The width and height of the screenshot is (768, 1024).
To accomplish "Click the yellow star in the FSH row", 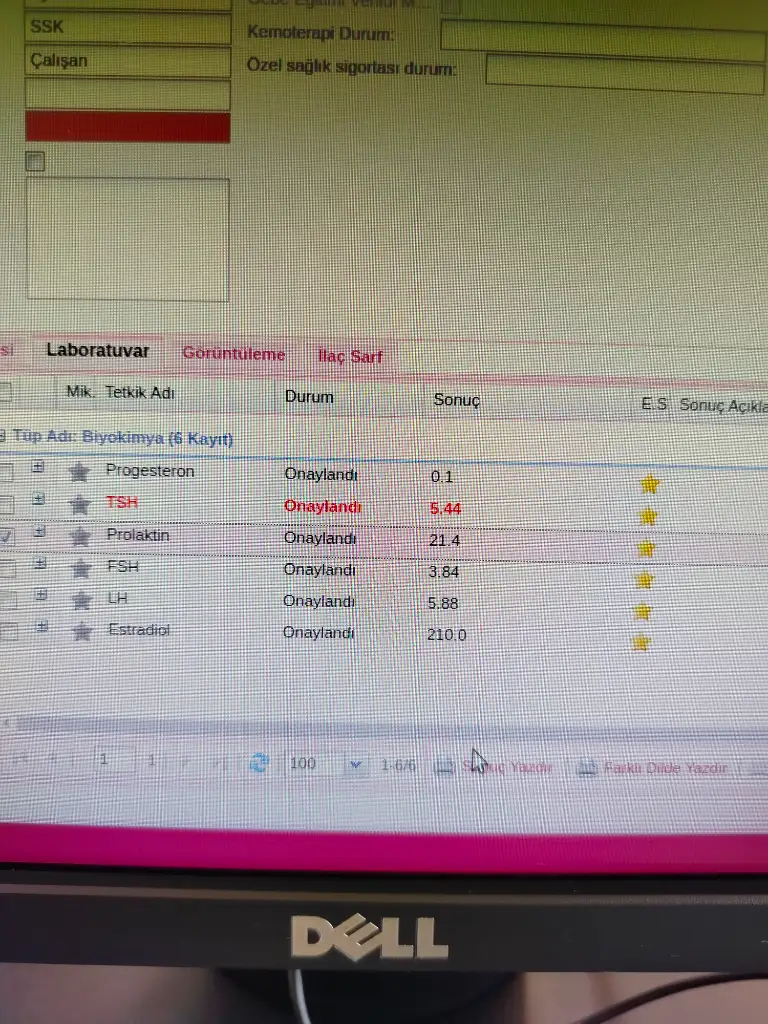I will tap(645, 579).
